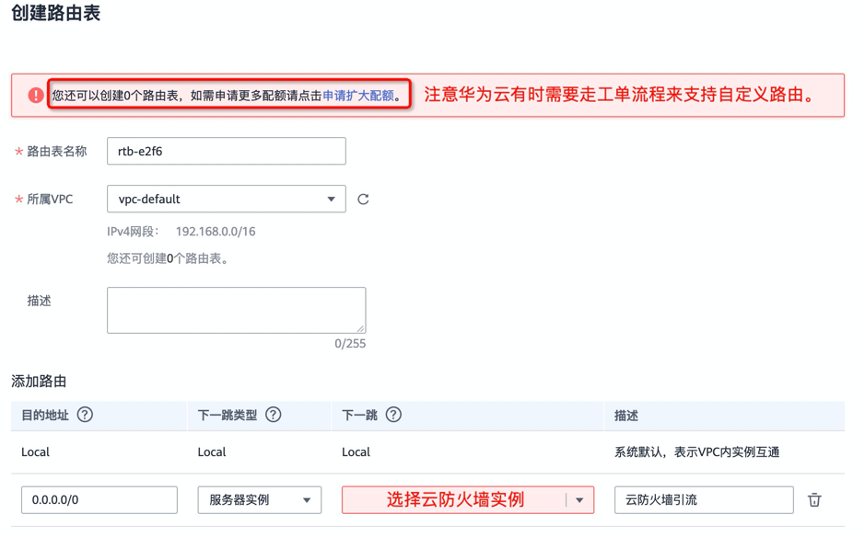Open the 服务器实例 next hop type dropdown

point(259,500)
